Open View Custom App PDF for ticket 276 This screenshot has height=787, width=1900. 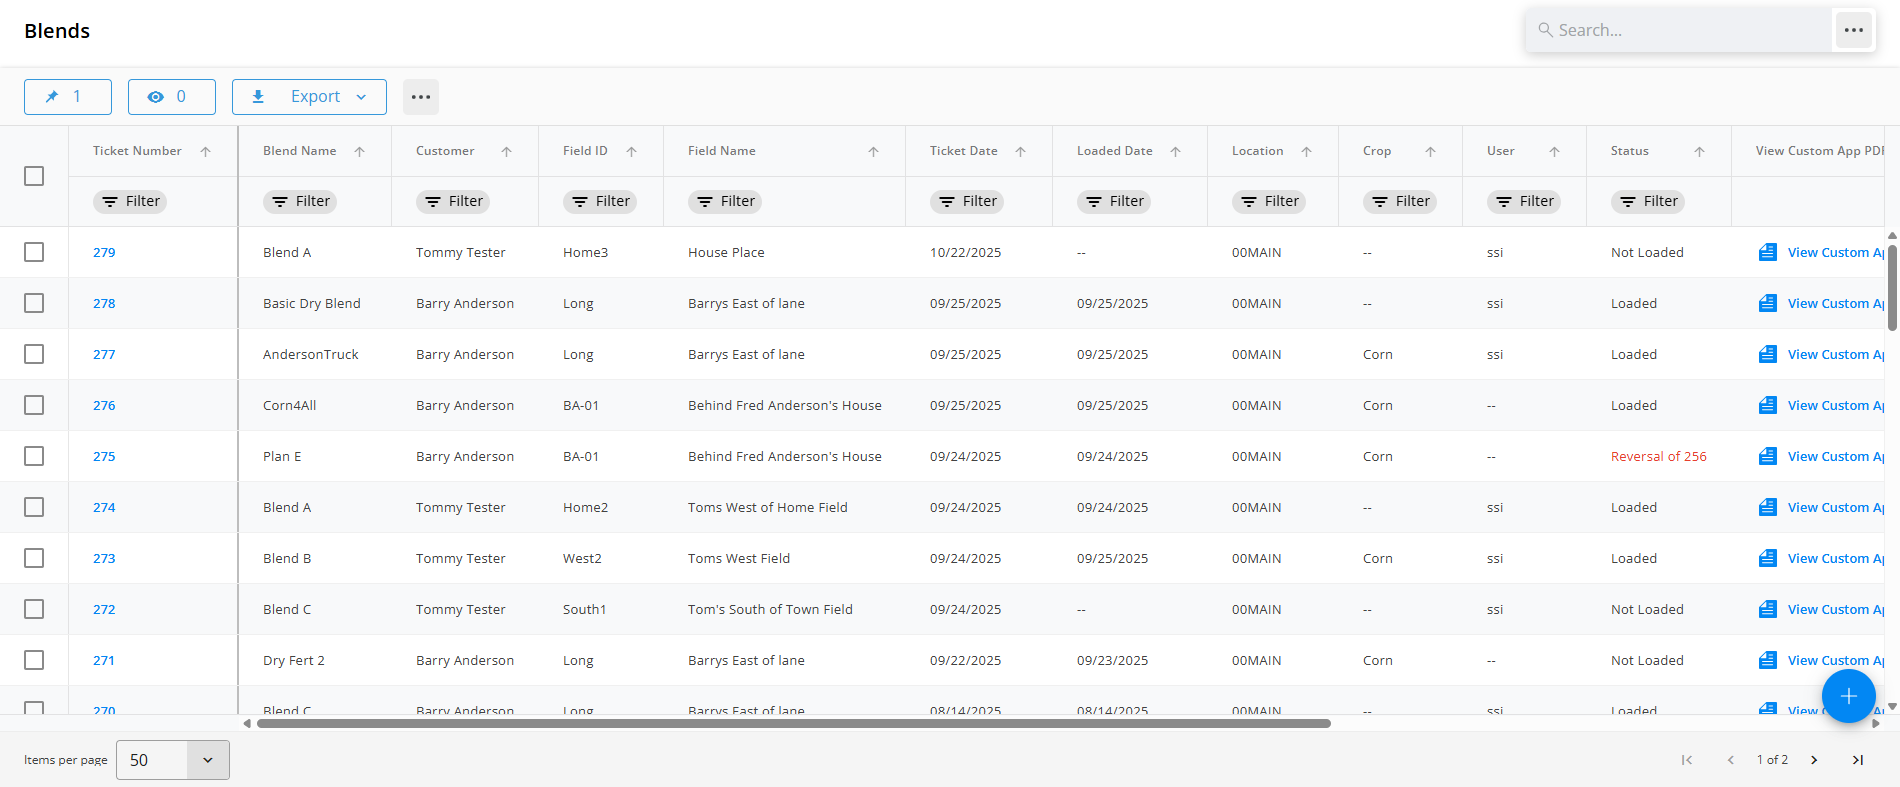tap(1836, 405)
